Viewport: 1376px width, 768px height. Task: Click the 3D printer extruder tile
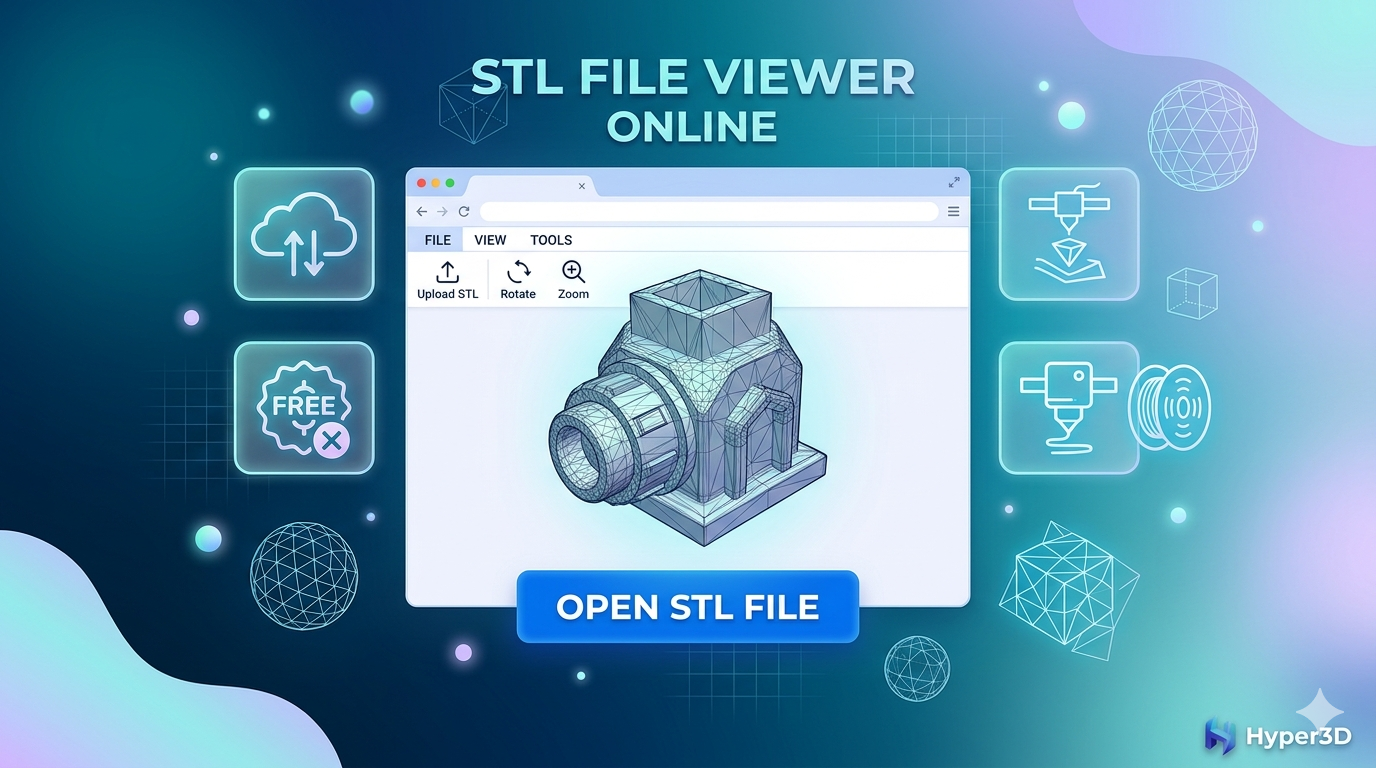(x=1069, y=408)
